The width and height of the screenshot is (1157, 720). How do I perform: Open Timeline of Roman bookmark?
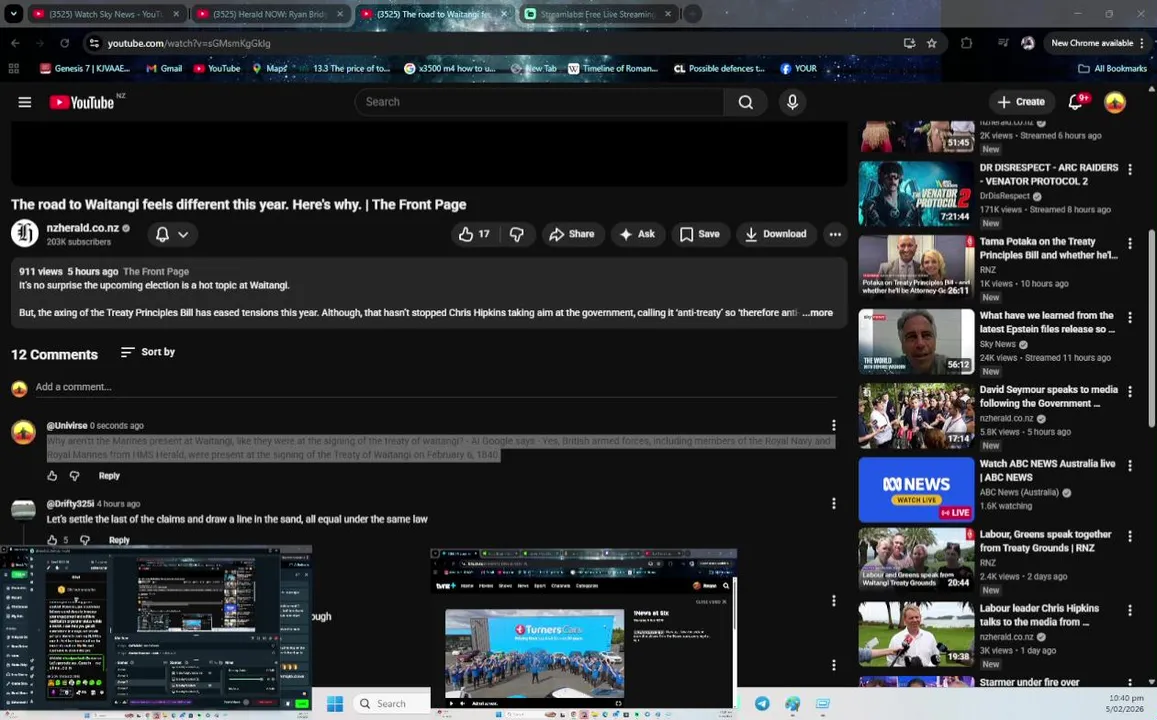click(x=612, y=69)
